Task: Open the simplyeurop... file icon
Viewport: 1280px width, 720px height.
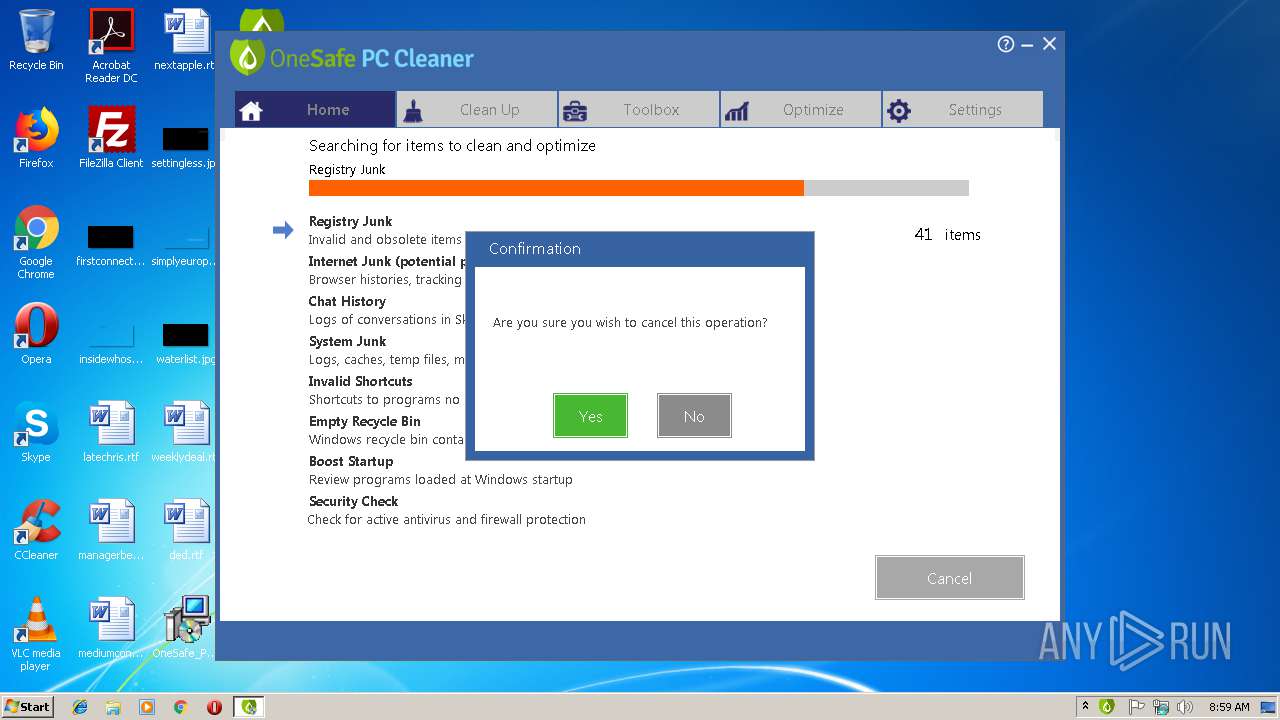Action: coord(186,244)
